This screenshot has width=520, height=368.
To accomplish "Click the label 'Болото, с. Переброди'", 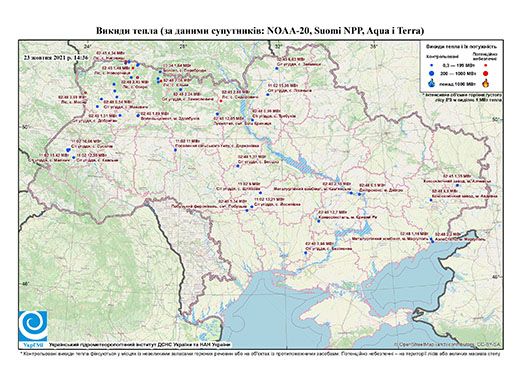I will 185,70.
